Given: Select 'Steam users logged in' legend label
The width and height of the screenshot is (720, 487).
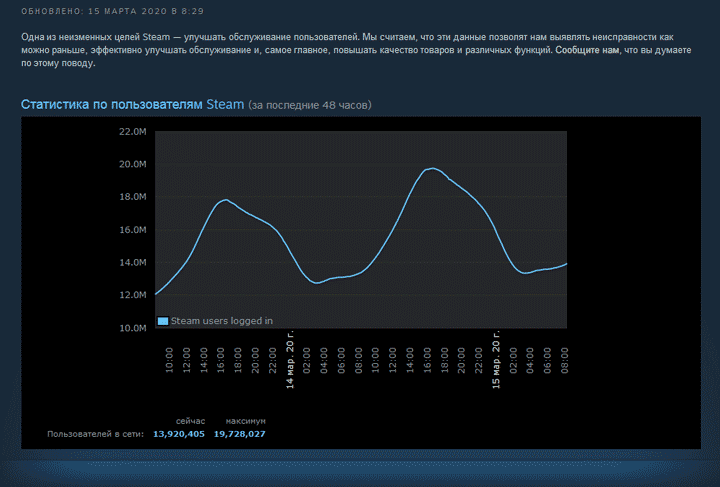Looking at the screenshot, I should pos(222,321).
